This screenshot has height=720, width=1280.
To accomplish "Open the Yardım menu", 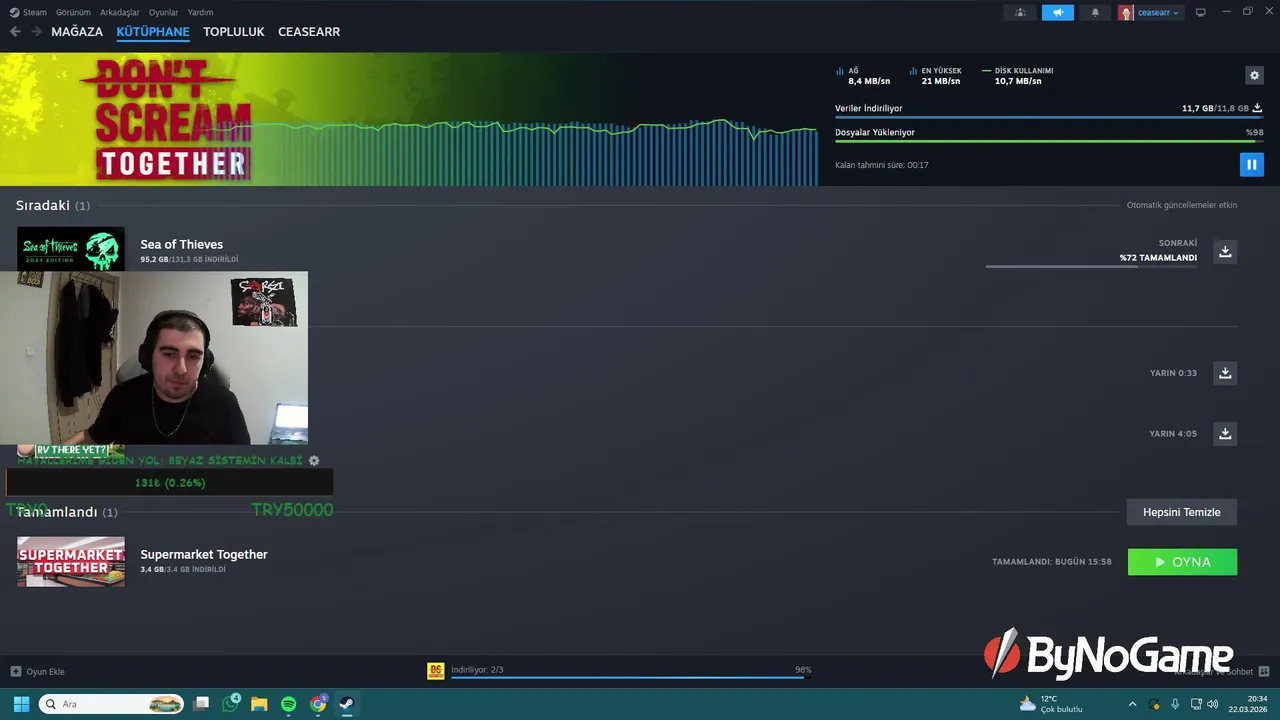I will pyautogui.click(x=200, y=12).
